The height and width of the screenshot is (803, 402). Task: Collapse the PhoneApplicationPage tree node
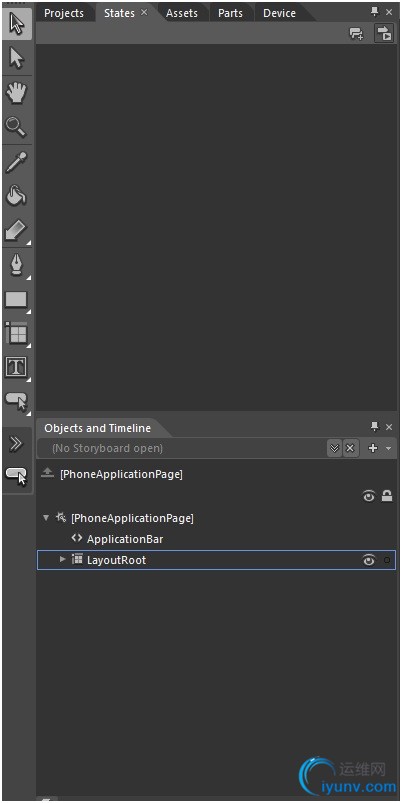pyautogui.click(x=46, y=518)
